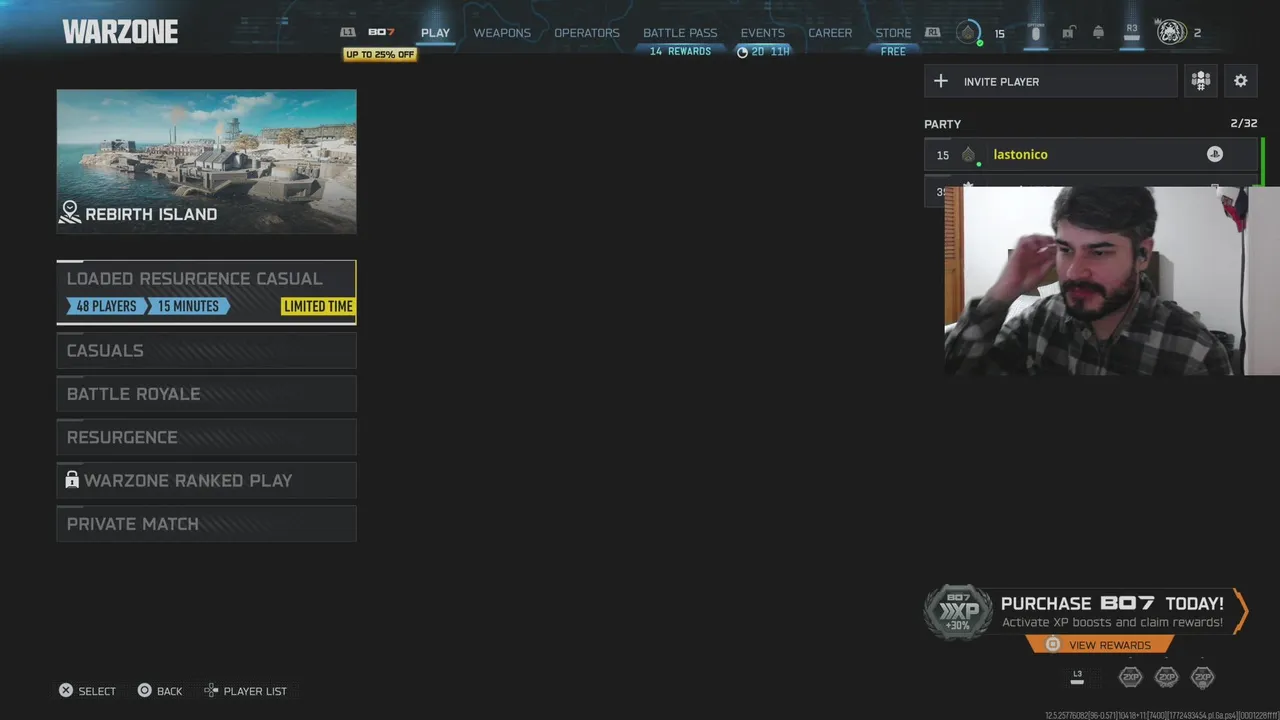Open the PRIVATE MATCH option

tap(206, 524)
